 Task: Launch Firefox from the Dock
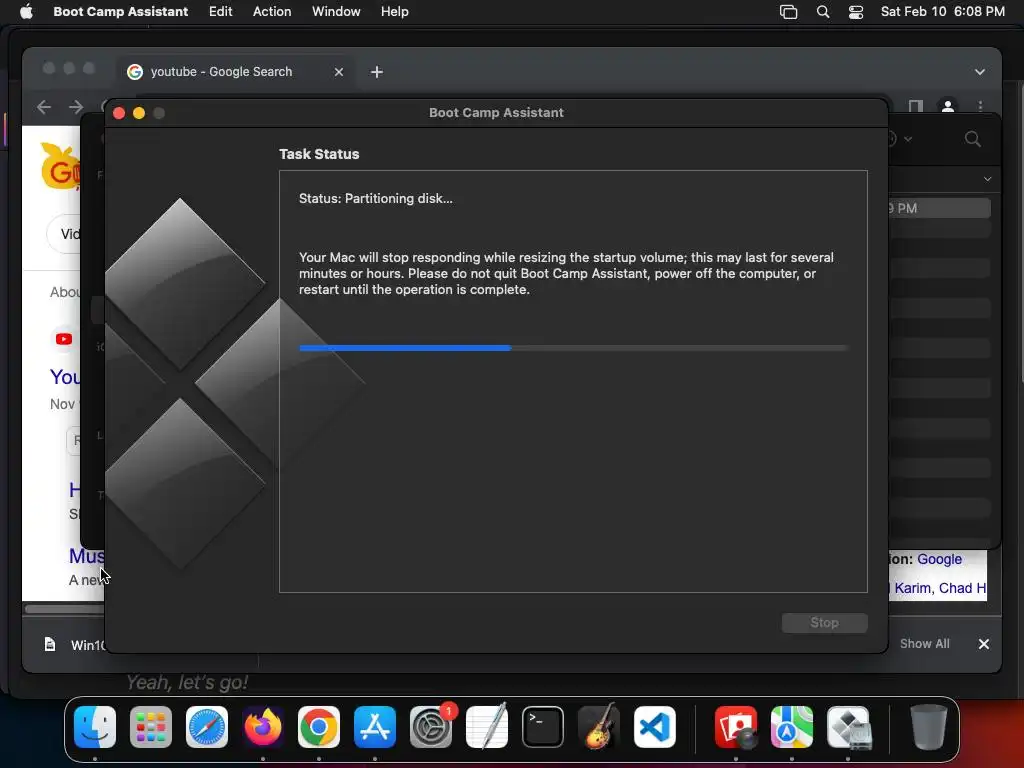pyautogui.click(x=263, y=727)
